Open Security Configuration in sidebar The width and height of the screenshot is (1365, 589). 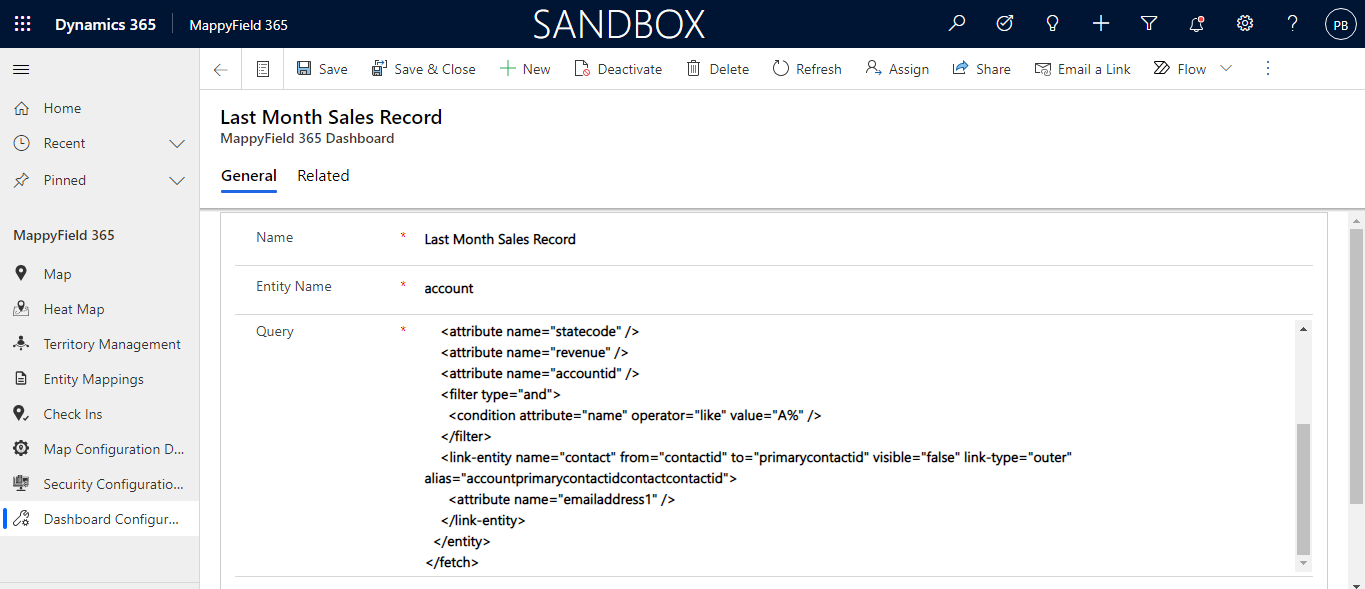pyautogui.click(x=100, y=484)
